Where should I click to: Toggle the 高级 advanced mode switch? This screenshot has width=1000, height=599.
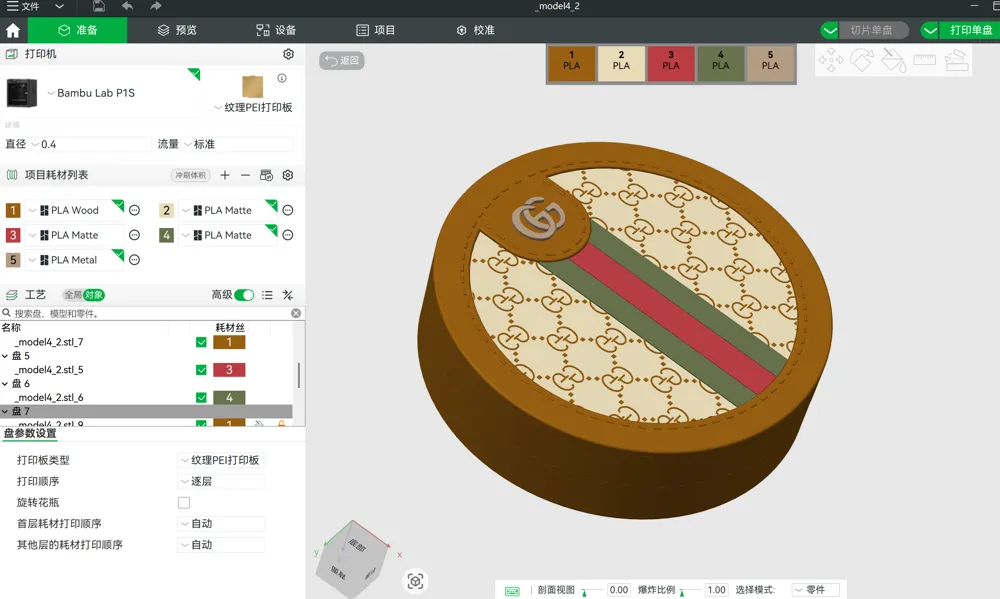click(x=244, y=295)
